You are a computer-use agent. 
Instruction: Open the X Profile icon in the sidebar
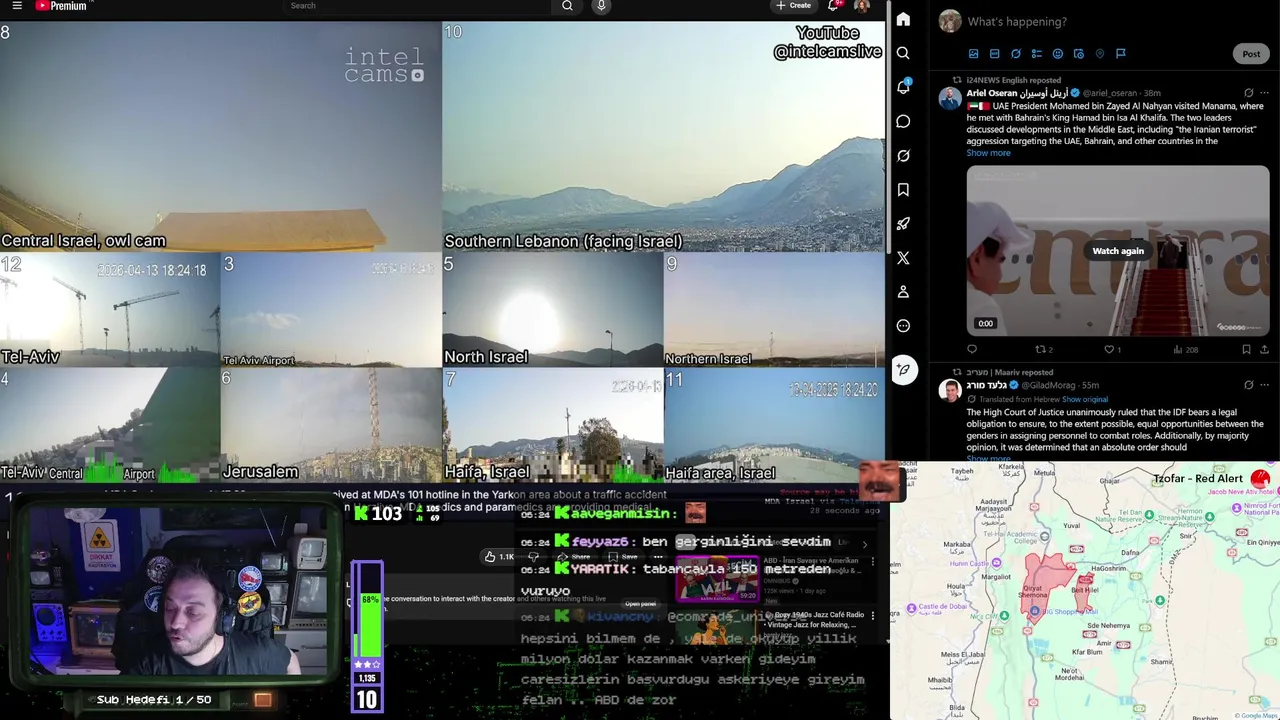tap(903, 291)
